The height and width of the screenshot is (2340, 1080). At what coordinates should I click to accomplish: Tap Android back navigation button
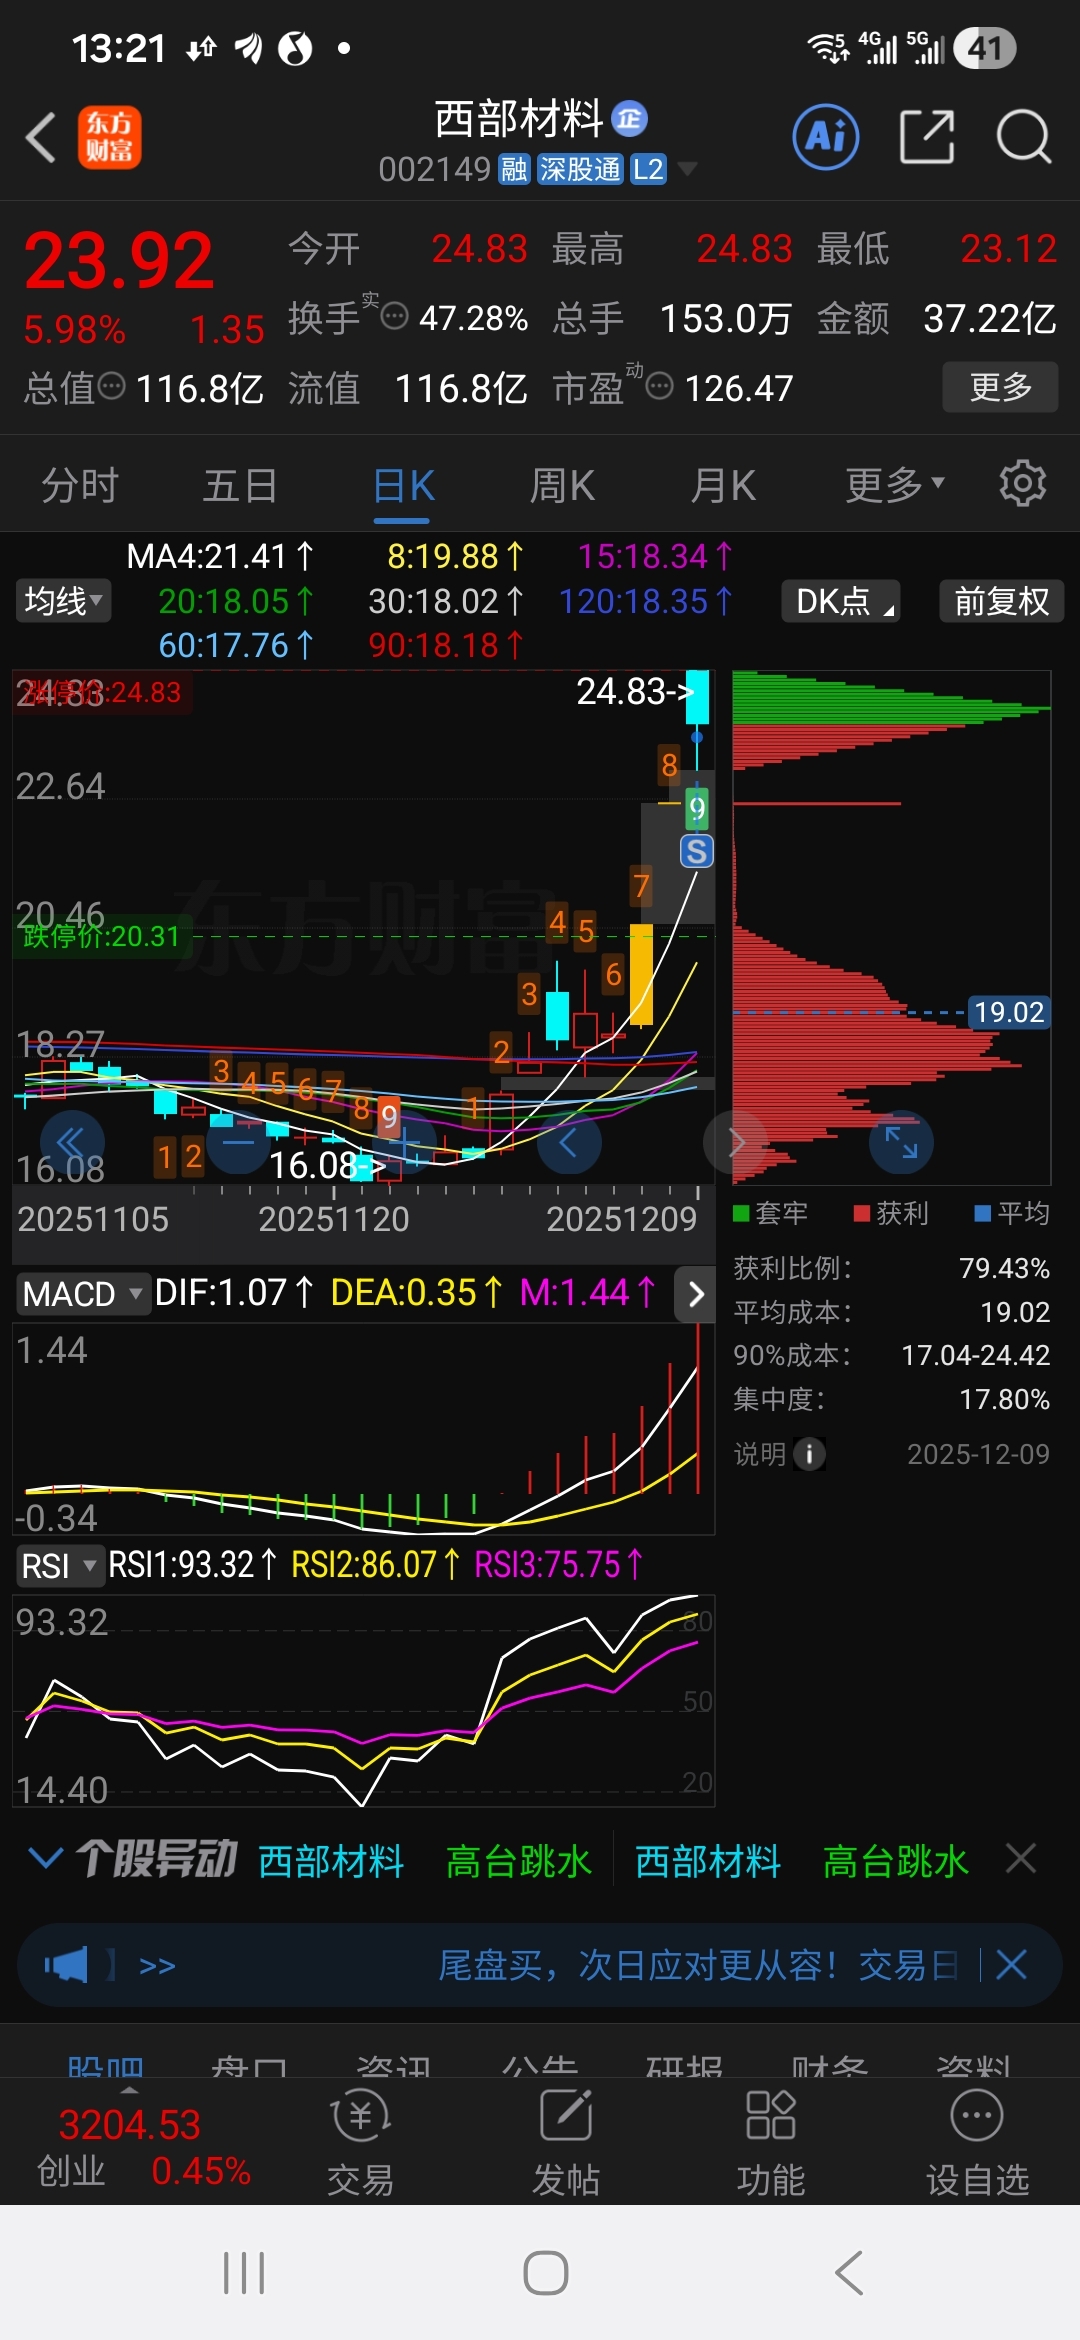pos(849,2273)
